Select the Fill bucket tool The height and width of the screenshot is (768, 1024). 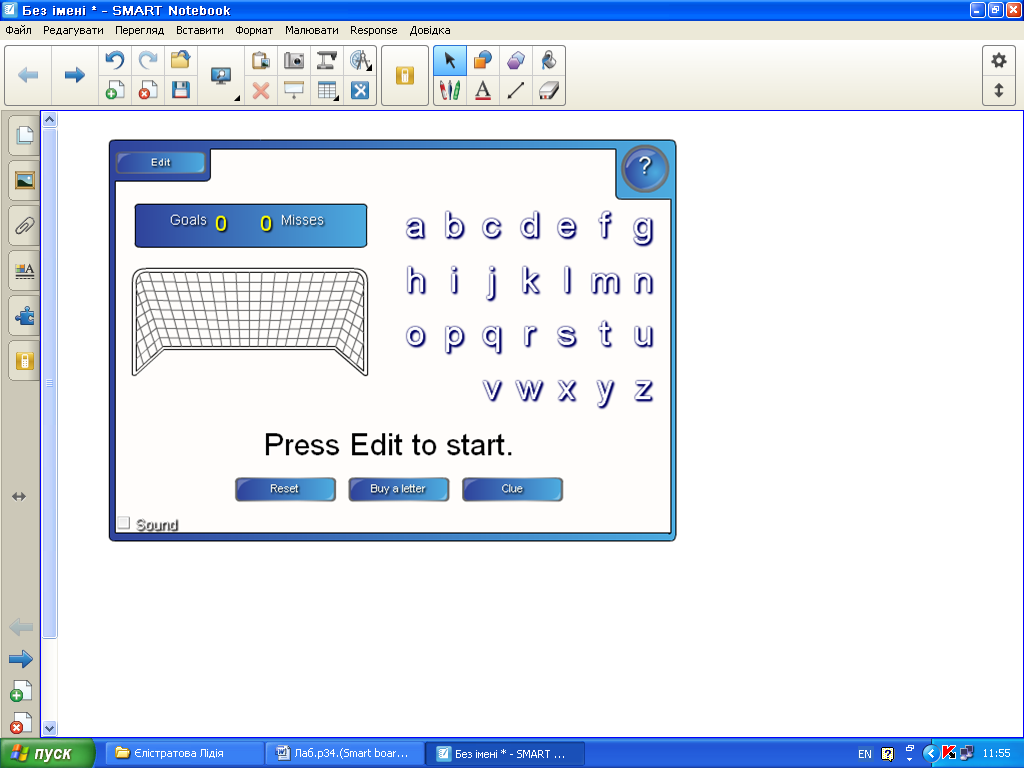549,61
